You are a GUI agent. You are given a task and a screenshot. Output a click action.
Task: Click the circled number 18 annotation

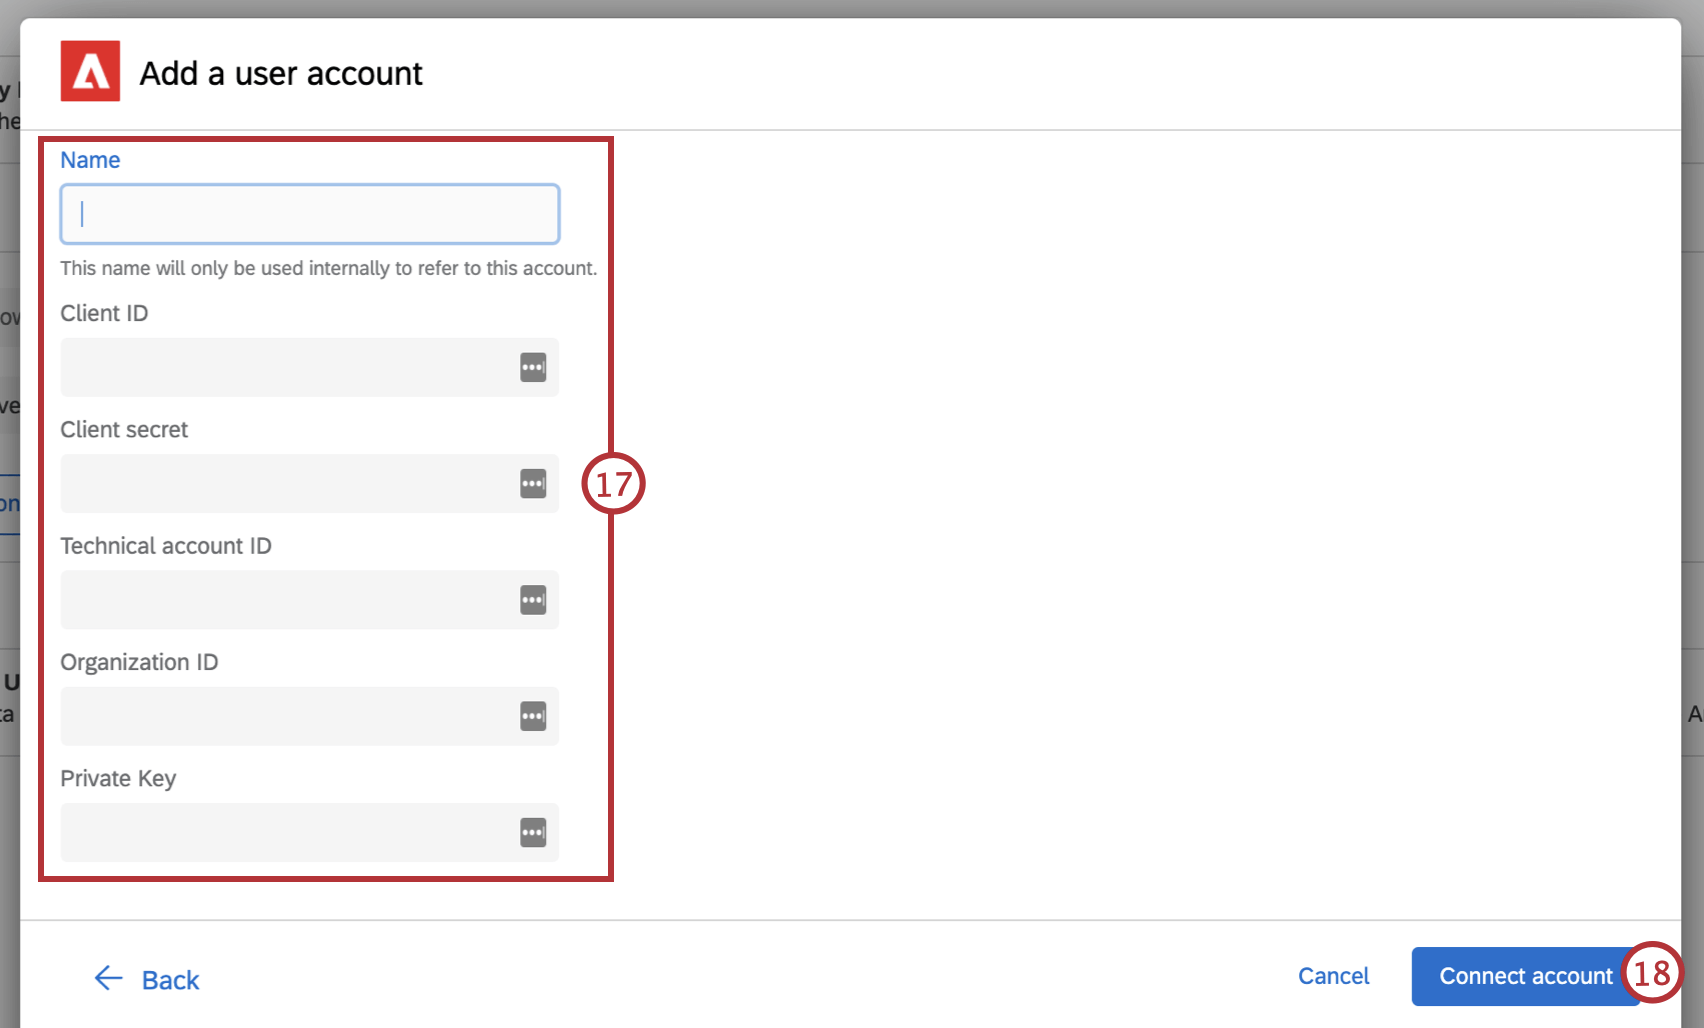1652,975
